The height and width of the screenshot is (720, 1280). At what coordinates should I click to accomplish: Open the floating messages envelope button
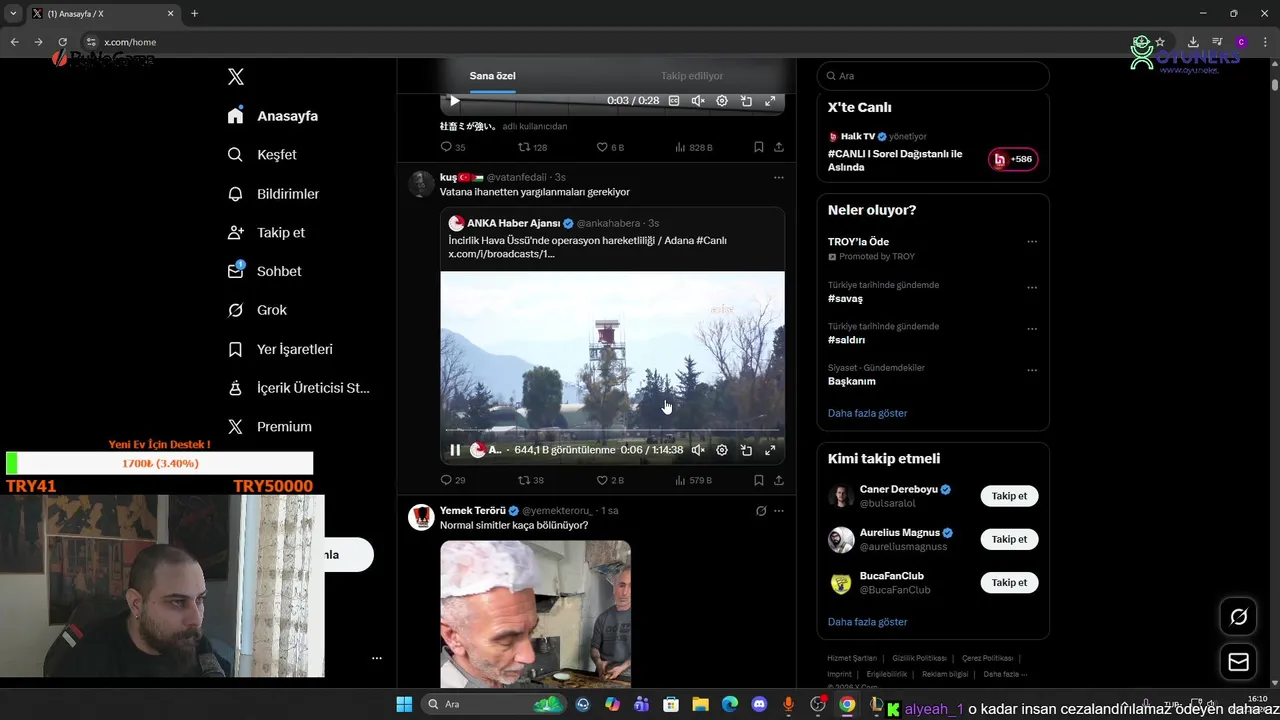(x=1238, y=662)
